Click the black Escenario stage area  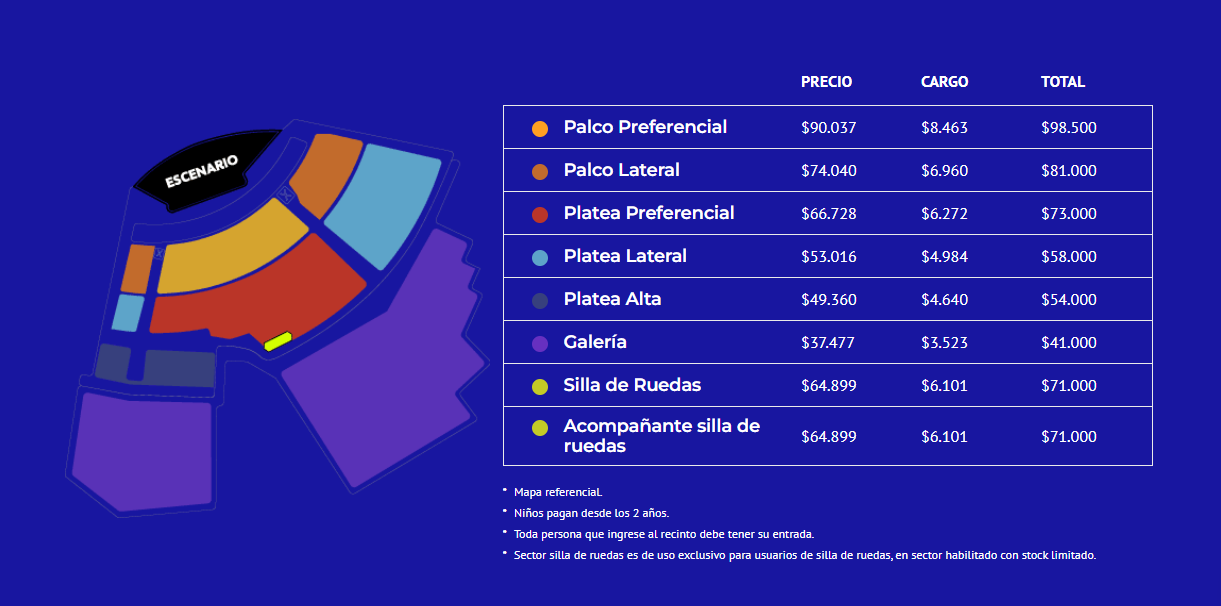coord(205,168)
